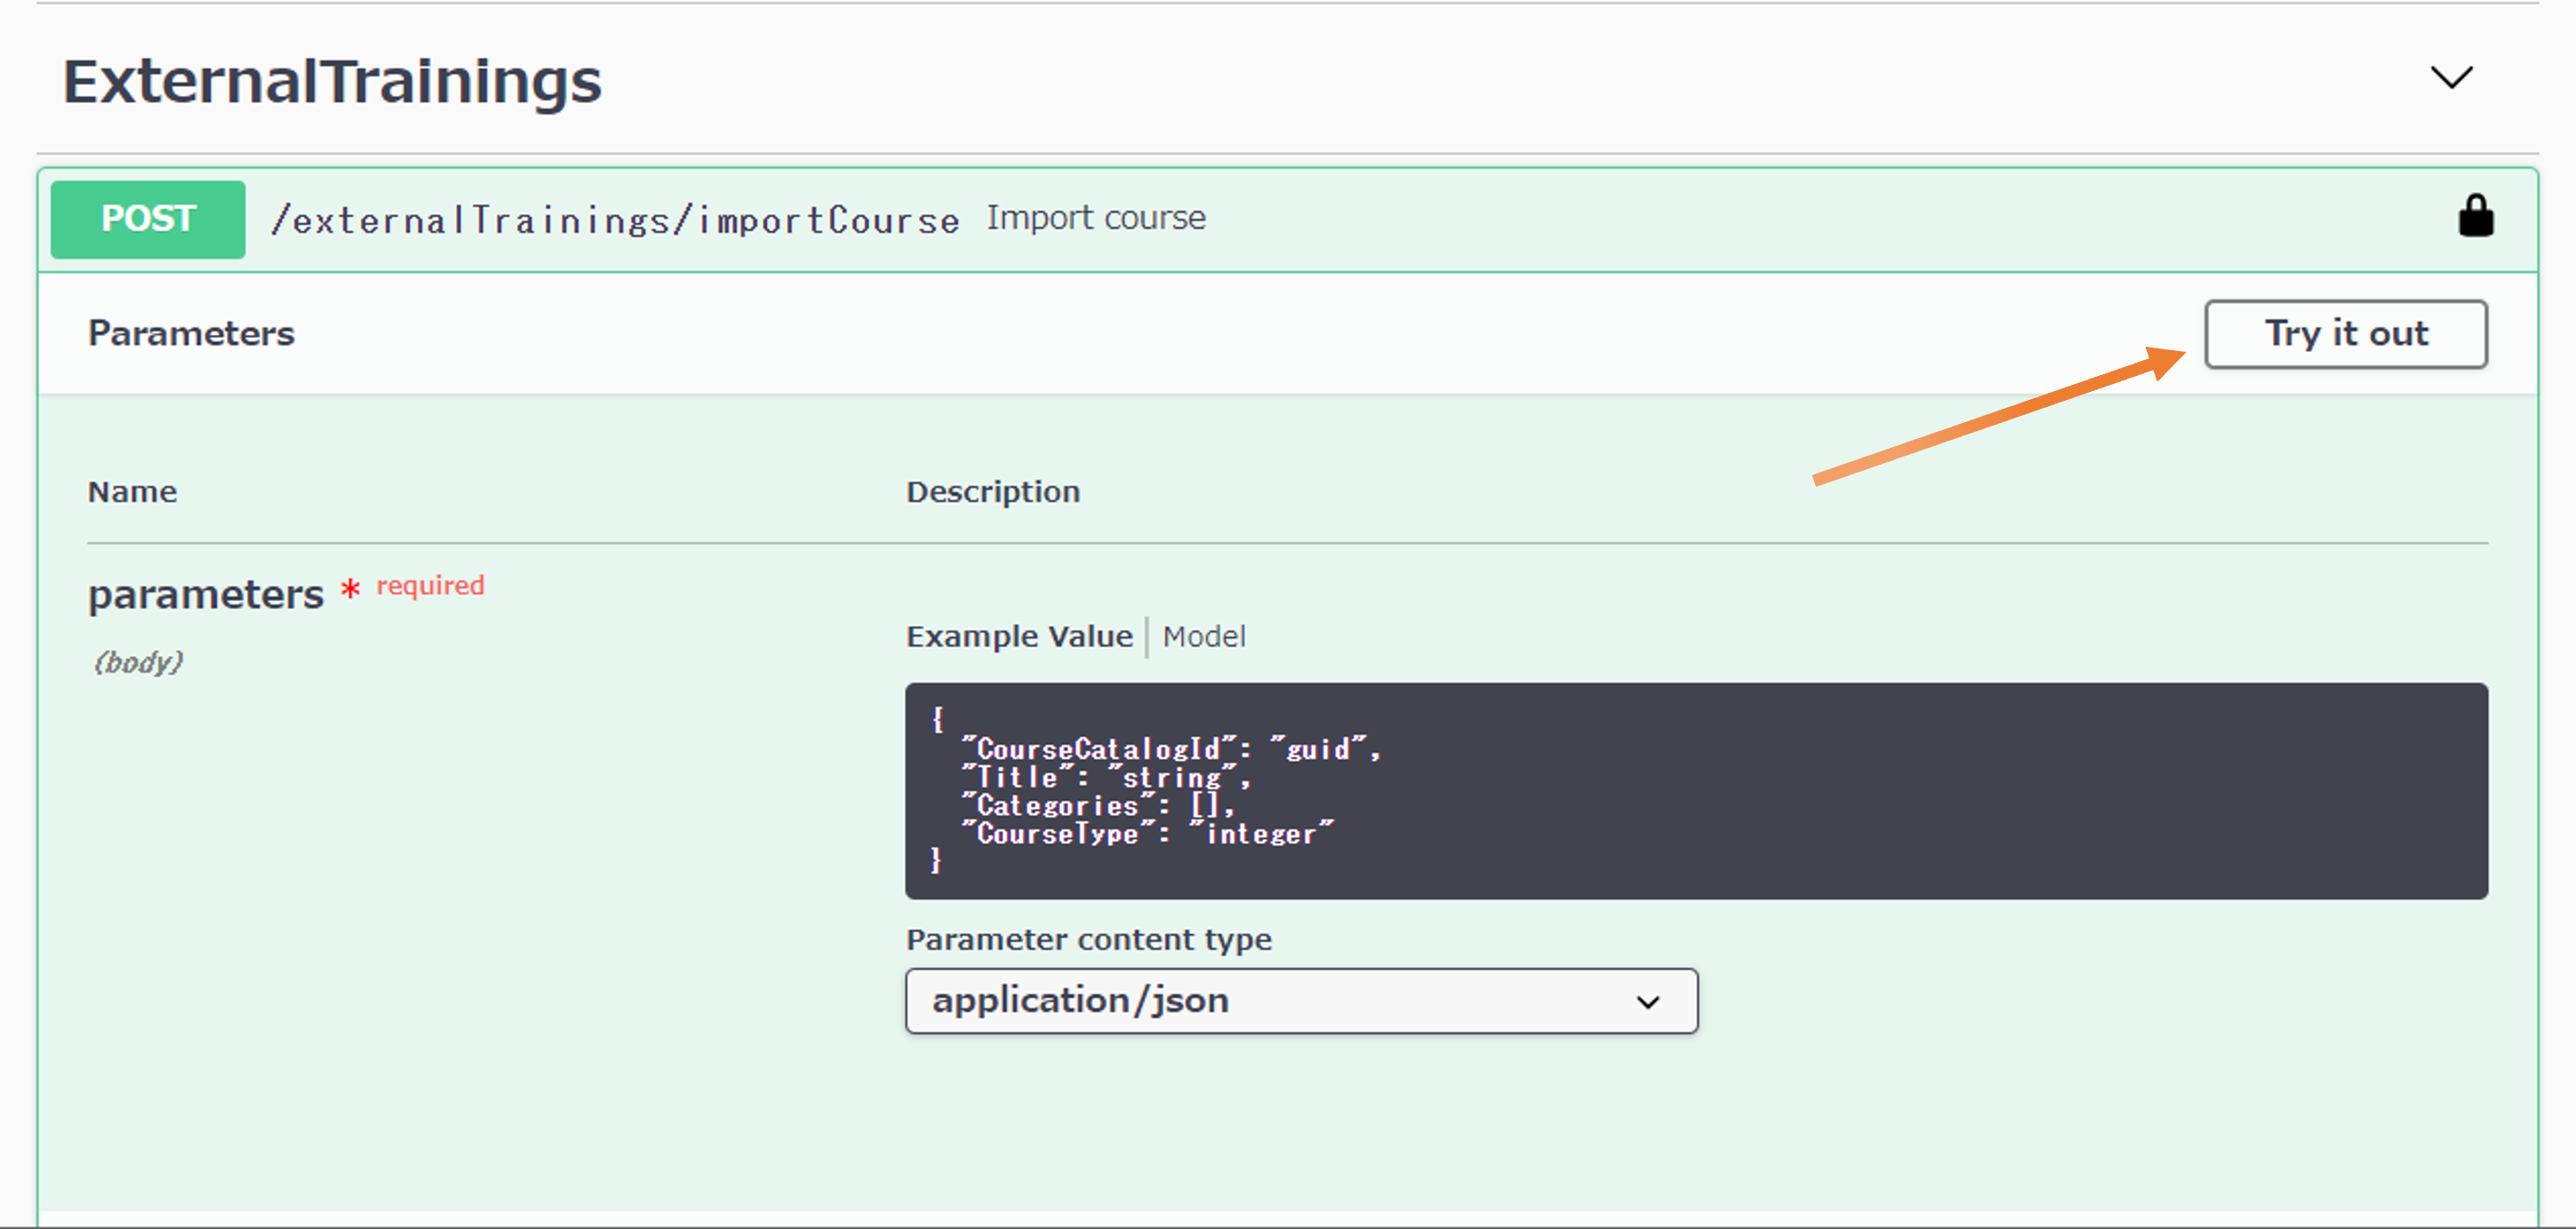This screenshot has width=2576, height=1229.
Task: Click the Import course summary text
Action: point(1096,218)
